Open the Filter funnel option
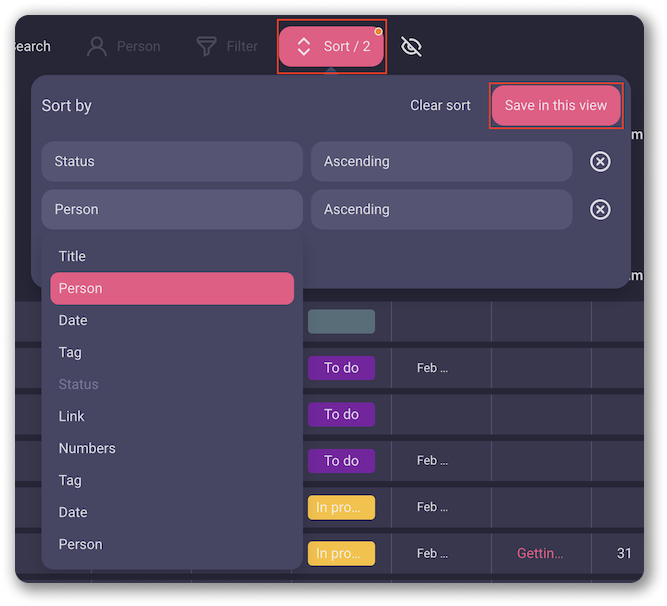 tap(227, 47)
